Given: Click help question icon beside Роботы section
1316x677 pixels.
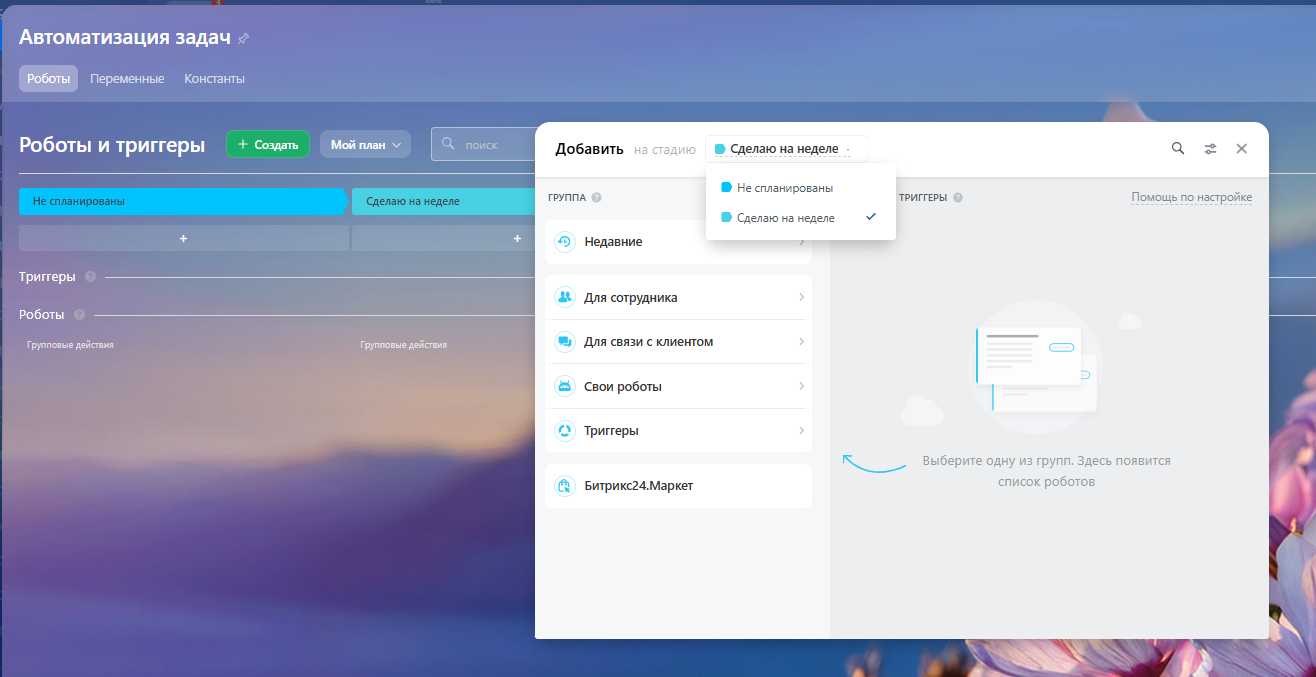Looking at the screenshot, I should (x=79, y=315).
